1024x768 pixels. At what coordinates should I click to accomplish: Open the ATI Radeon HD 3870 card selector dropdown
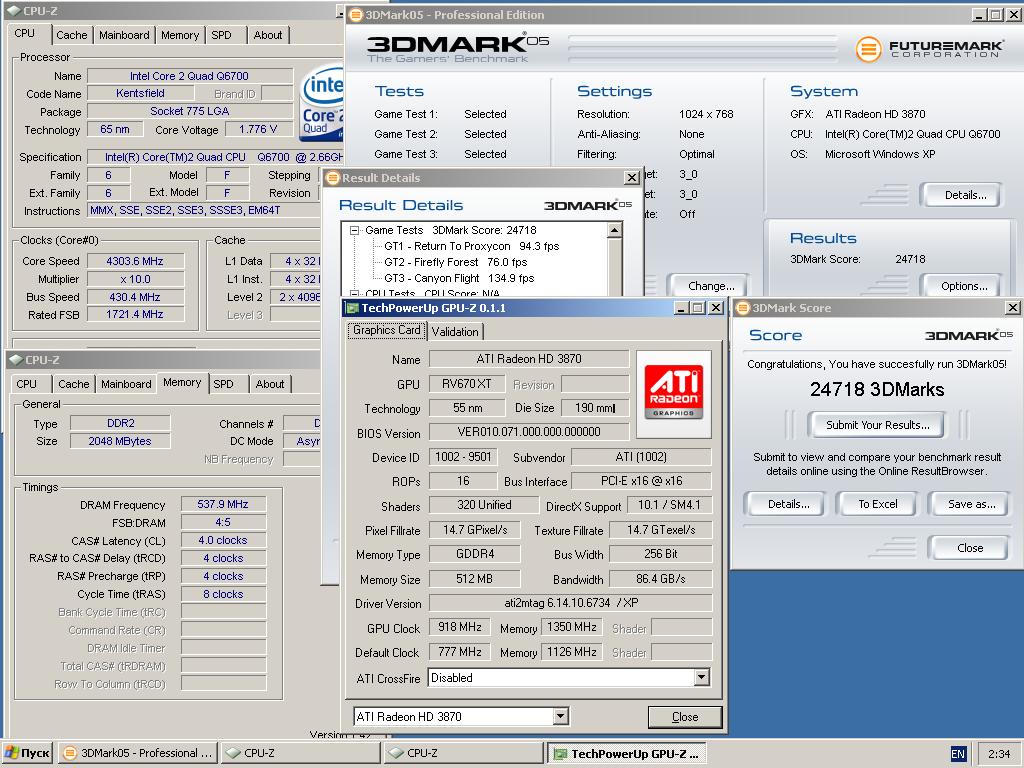(x=560, y=716)
